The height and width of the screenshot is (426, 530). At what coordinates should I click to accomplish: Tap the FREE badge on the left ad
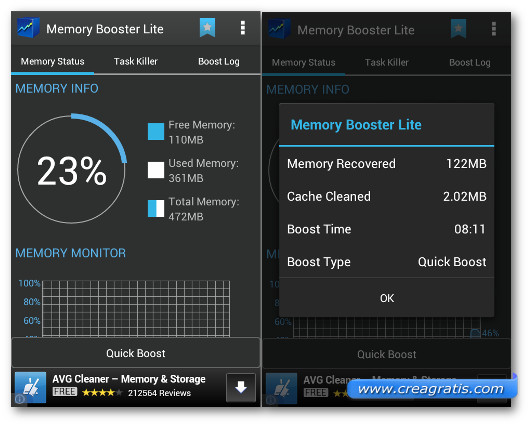coord(65,392)
